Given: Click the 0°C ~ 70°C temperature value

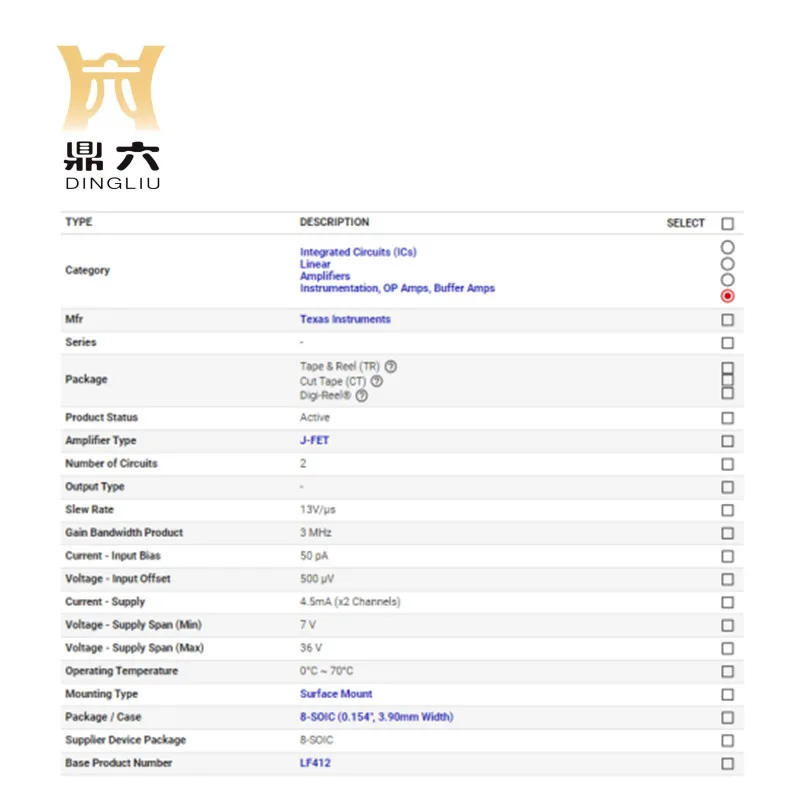Looking at the screenshot, I should [327, 671].
